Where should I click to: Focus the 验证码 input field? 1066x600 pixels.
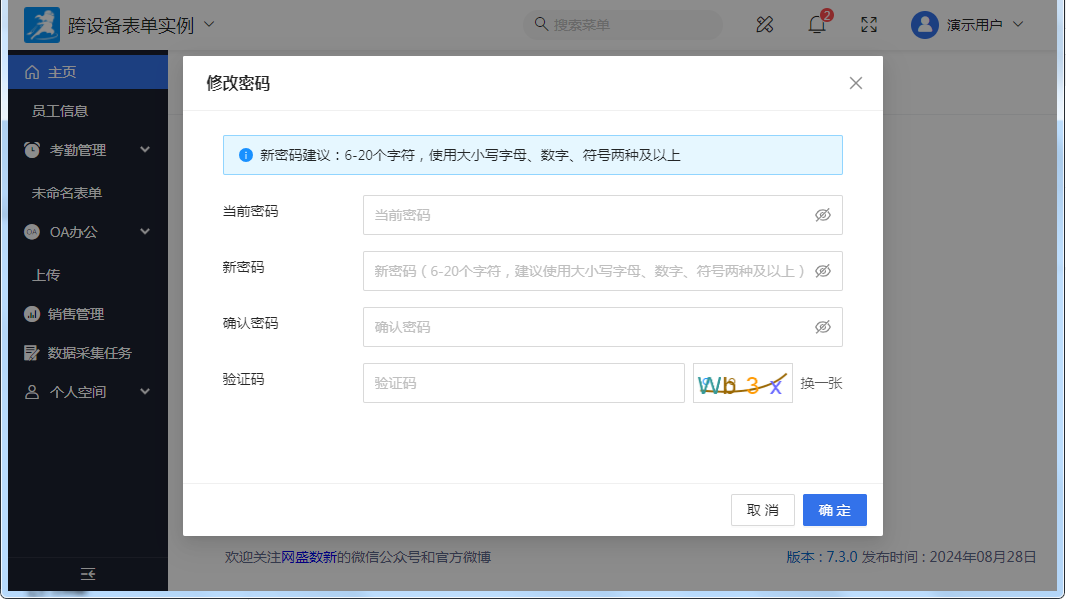tap(523, 383)
